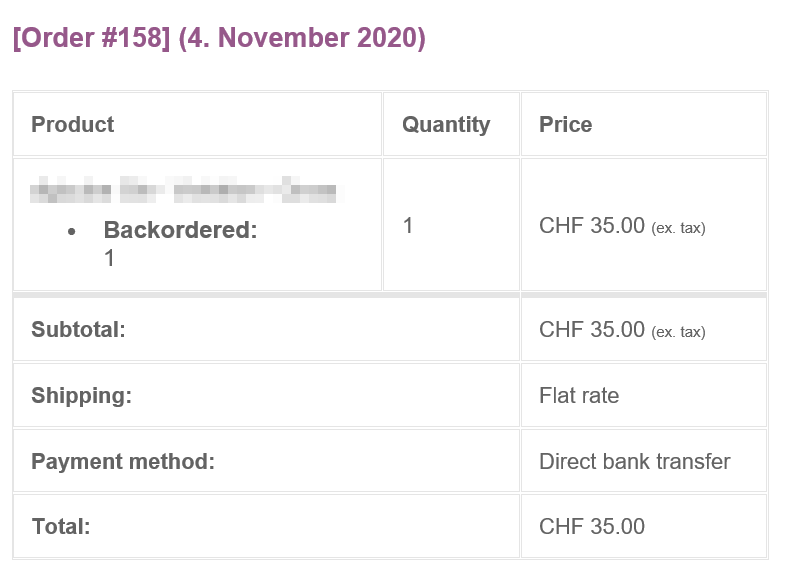Screen dimensions: 786x574
Task: Click the blurred product name
Action: pos(187,189)
